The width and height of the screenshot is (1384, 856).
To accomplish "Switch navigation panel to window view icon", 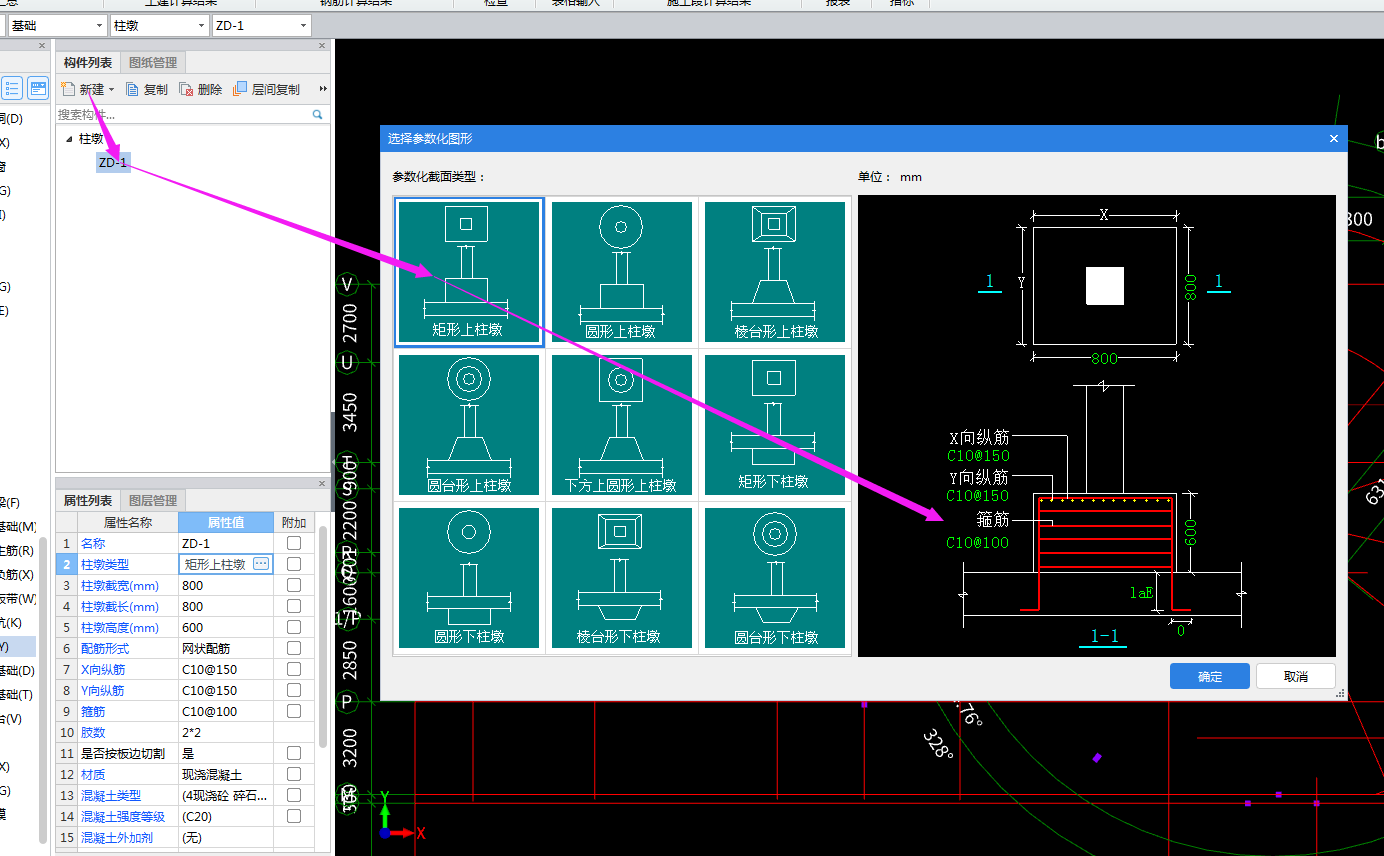I will [x=38, y=89].
